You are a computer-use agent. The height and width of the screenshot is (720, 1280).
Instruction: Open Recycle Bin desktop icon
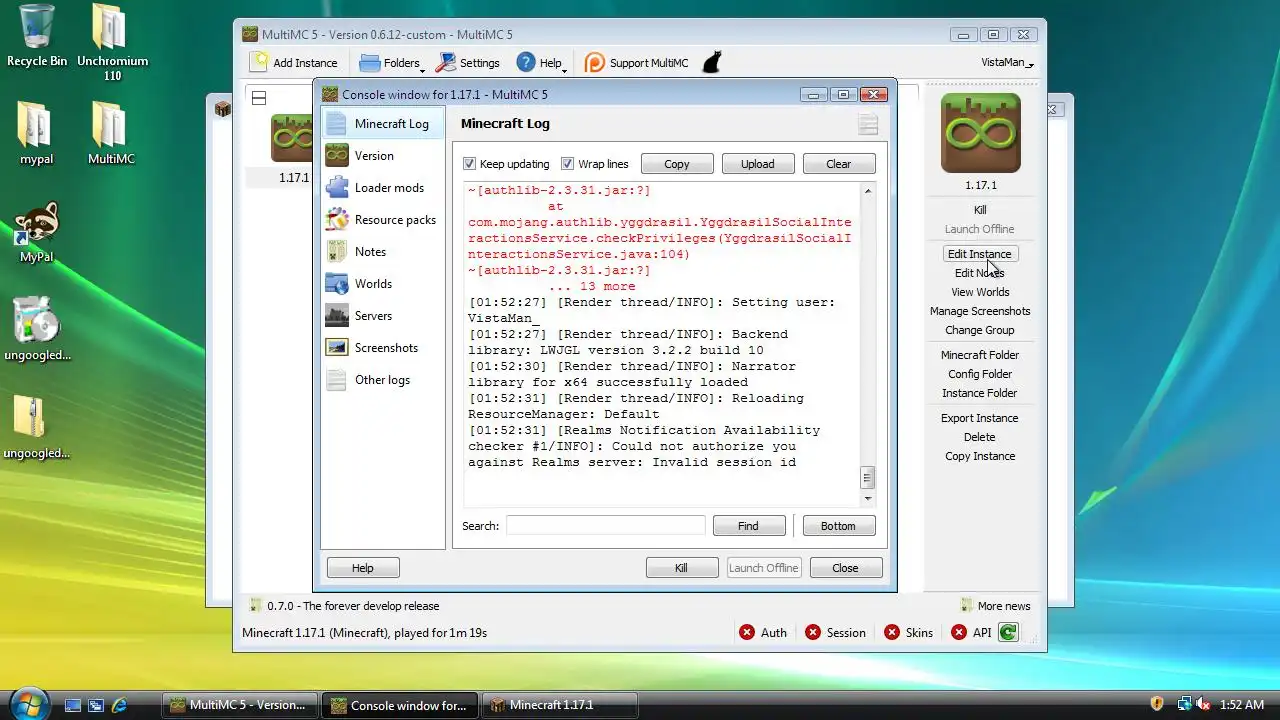(37, 36)
